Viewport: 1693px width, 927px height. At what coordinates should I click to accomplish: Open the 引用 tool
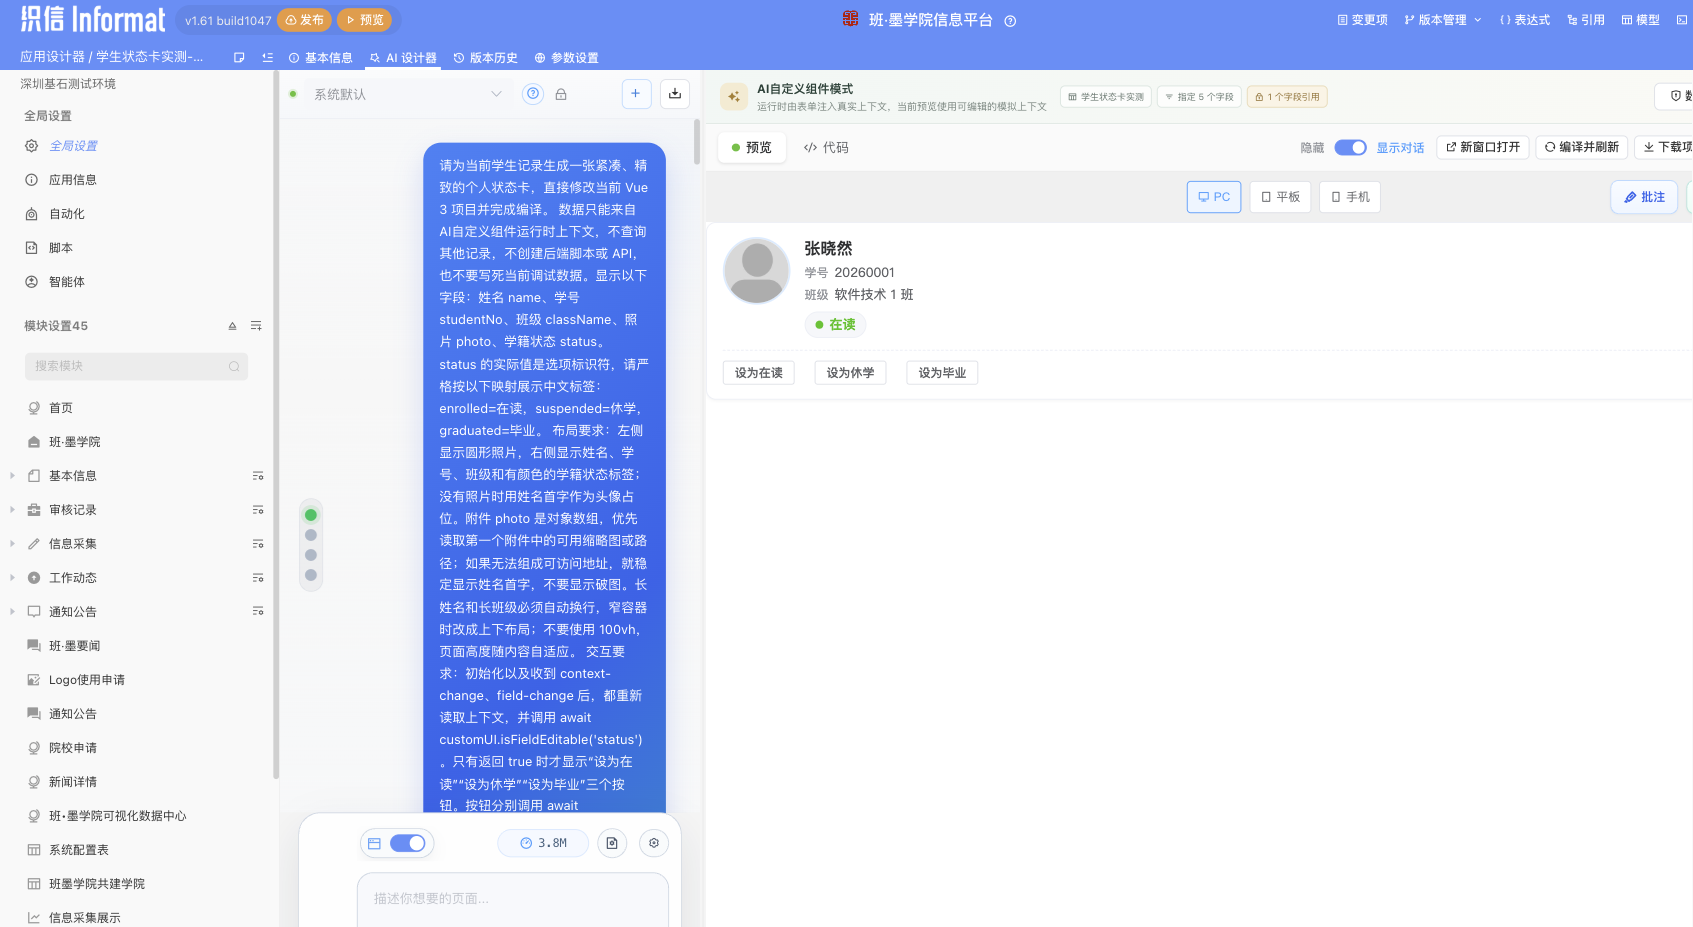coord(1585,20)
